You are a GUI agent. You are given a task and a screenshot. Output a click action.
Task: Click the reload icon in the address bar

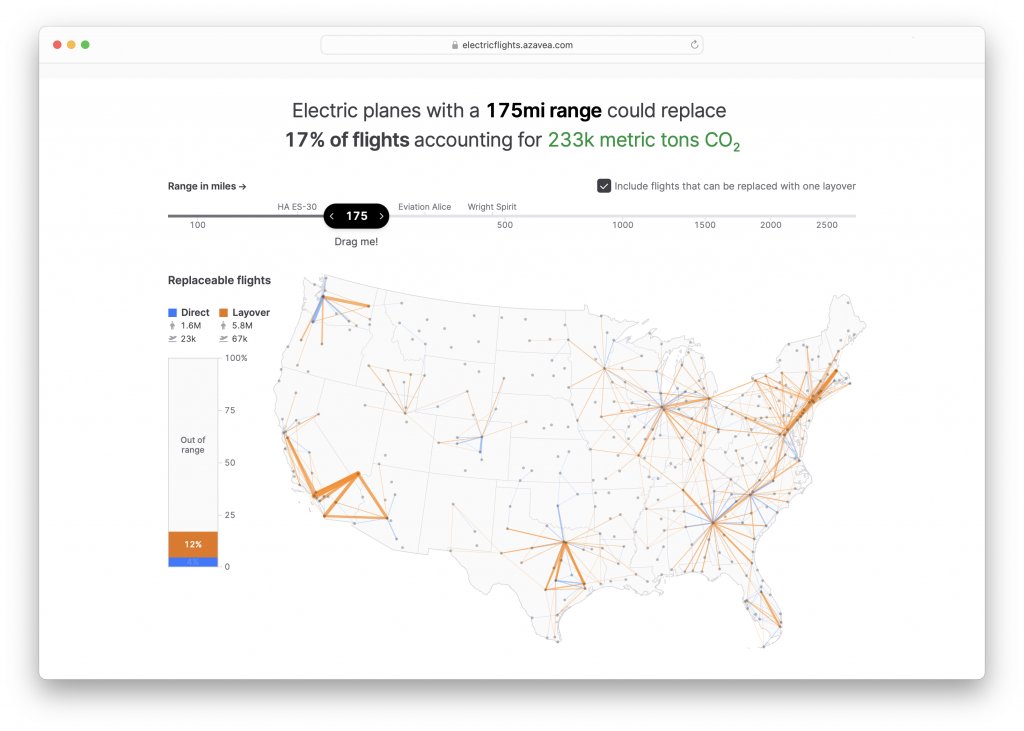coord(694,44)
